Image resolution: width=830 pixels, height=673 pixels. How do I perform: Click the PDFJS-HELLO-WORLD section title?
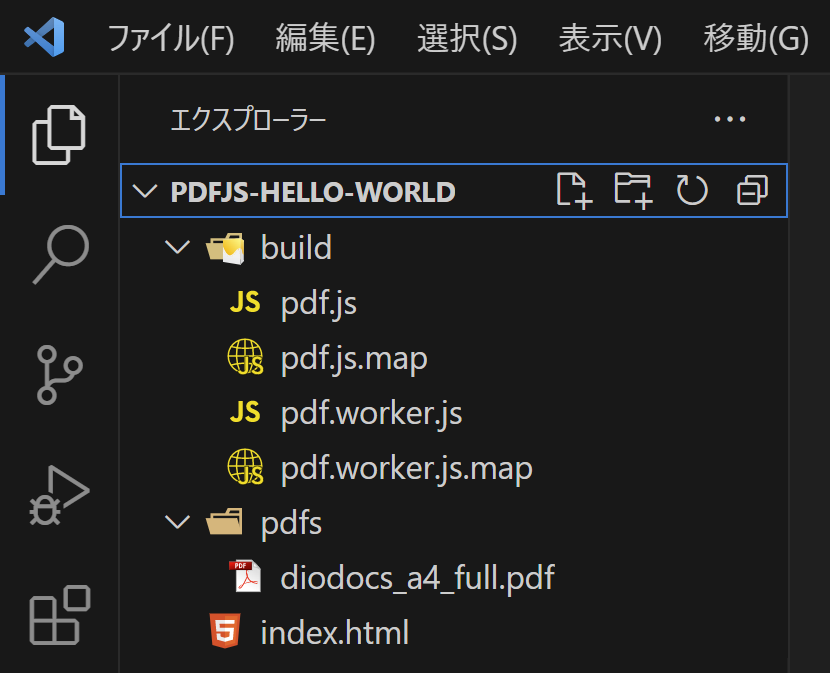pyautogui.click(x=313, y=191)
